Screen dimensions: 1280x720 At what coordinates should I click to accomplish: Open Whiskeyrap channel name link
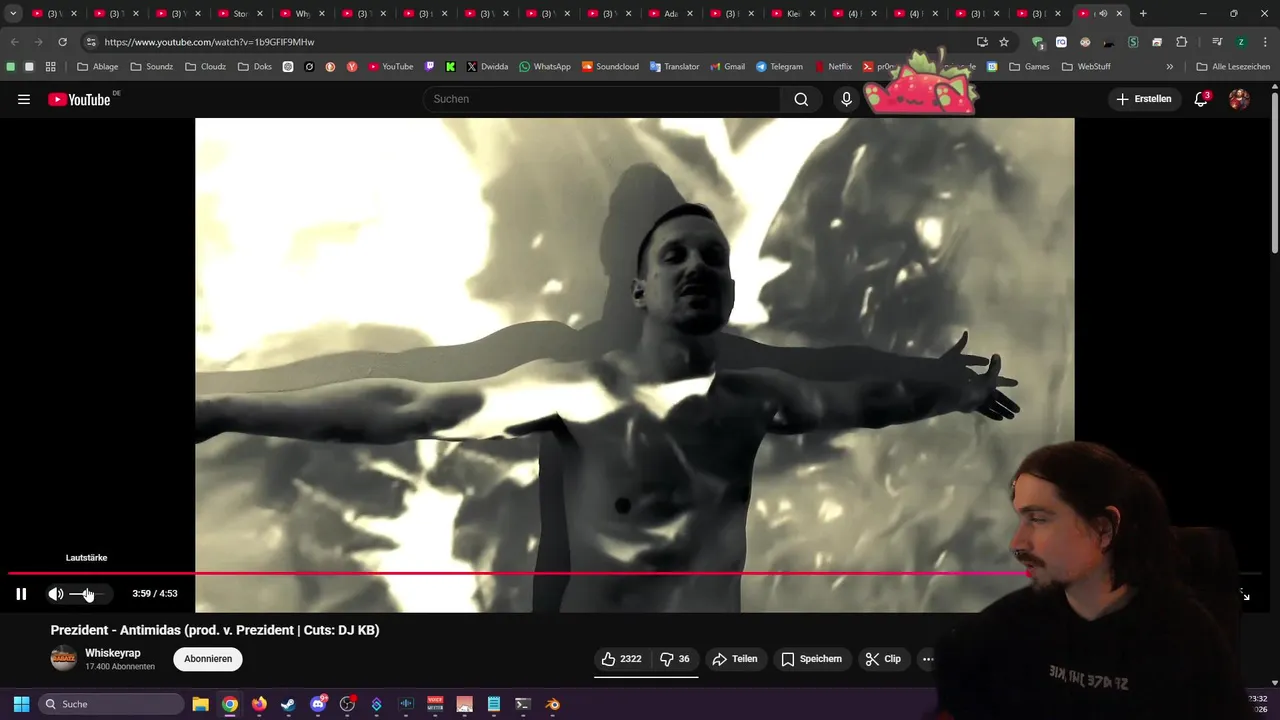(113, 653)
